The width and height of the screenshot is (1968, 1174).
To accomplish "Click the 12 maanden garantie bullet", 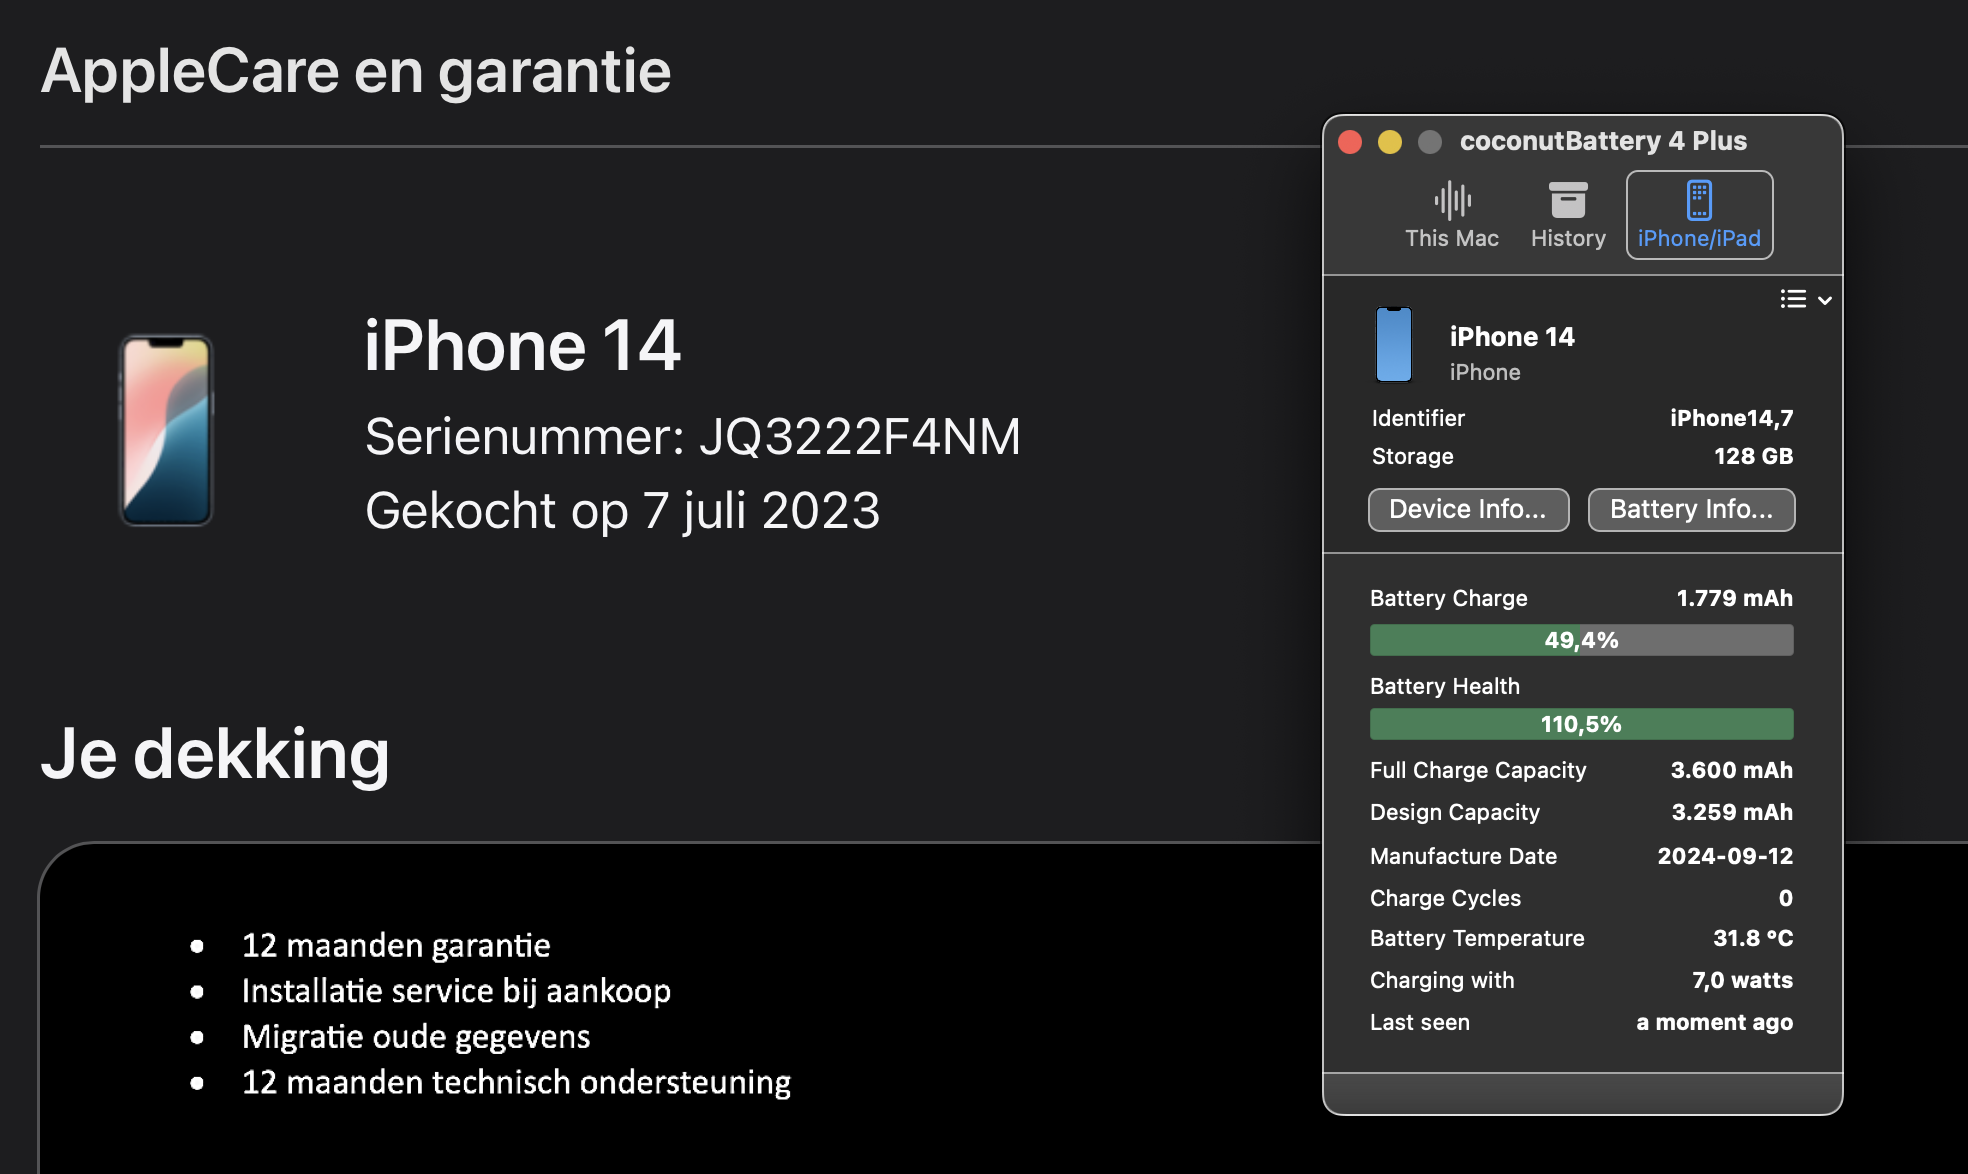I will 396,945.
